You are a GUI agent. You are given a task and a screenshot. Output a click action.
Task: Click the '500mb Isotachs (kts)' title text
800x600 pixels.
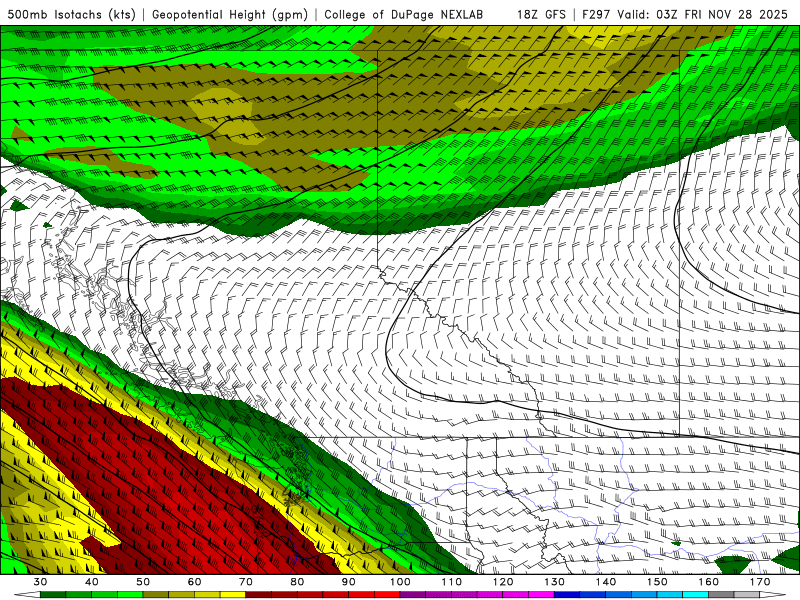[x=72, y=14]
